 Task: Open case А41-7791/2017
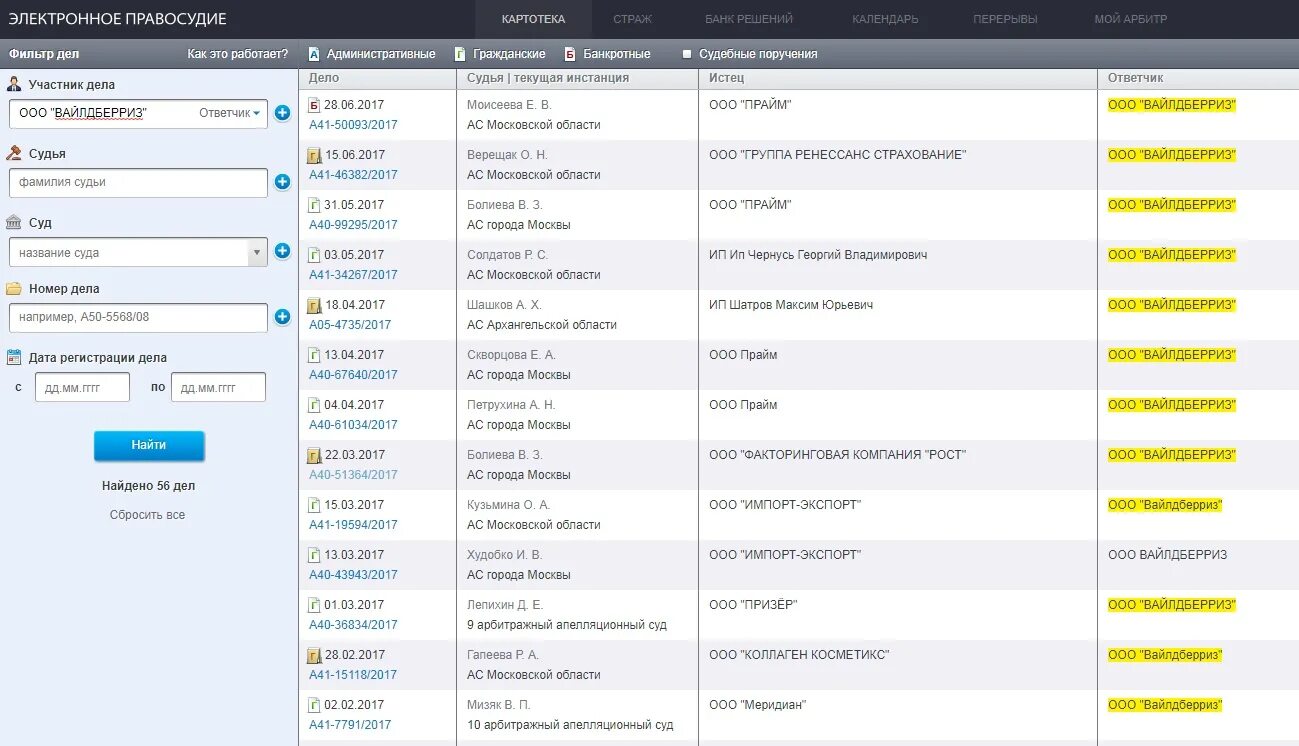[350, 725]
